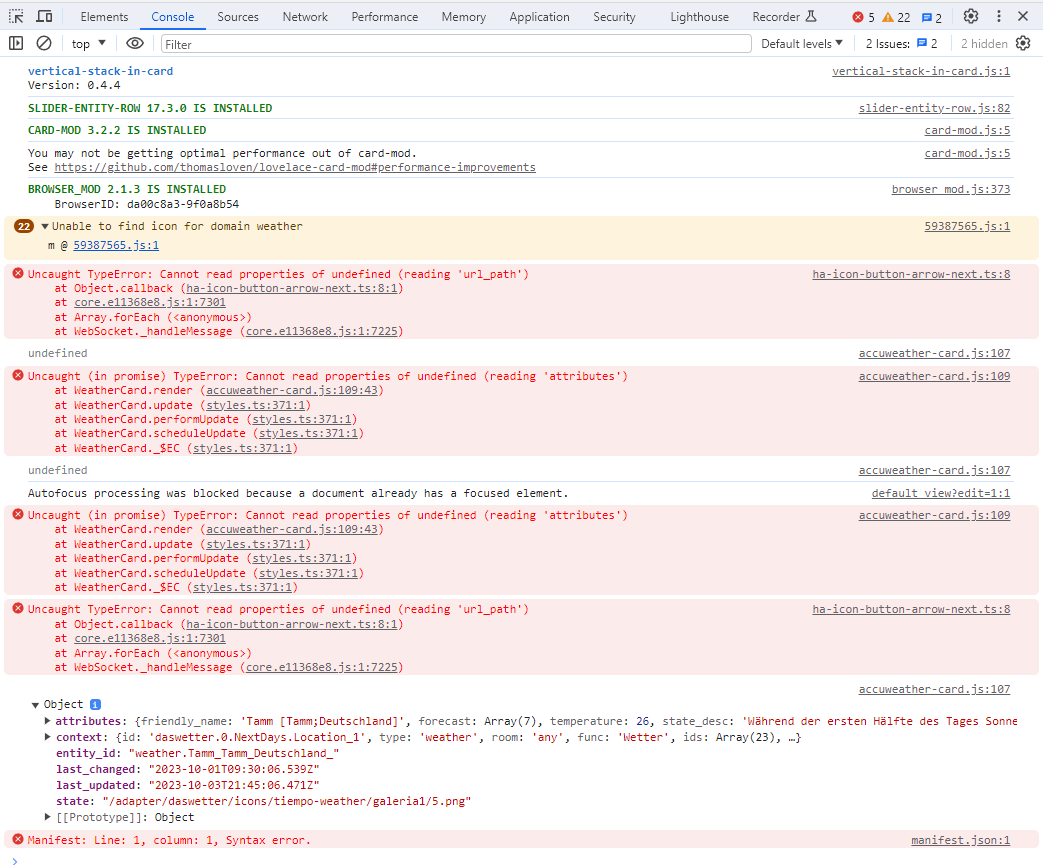The image size is (1043, 865).
Task: Expand the attributes property
Action: (x=47, y=721)
